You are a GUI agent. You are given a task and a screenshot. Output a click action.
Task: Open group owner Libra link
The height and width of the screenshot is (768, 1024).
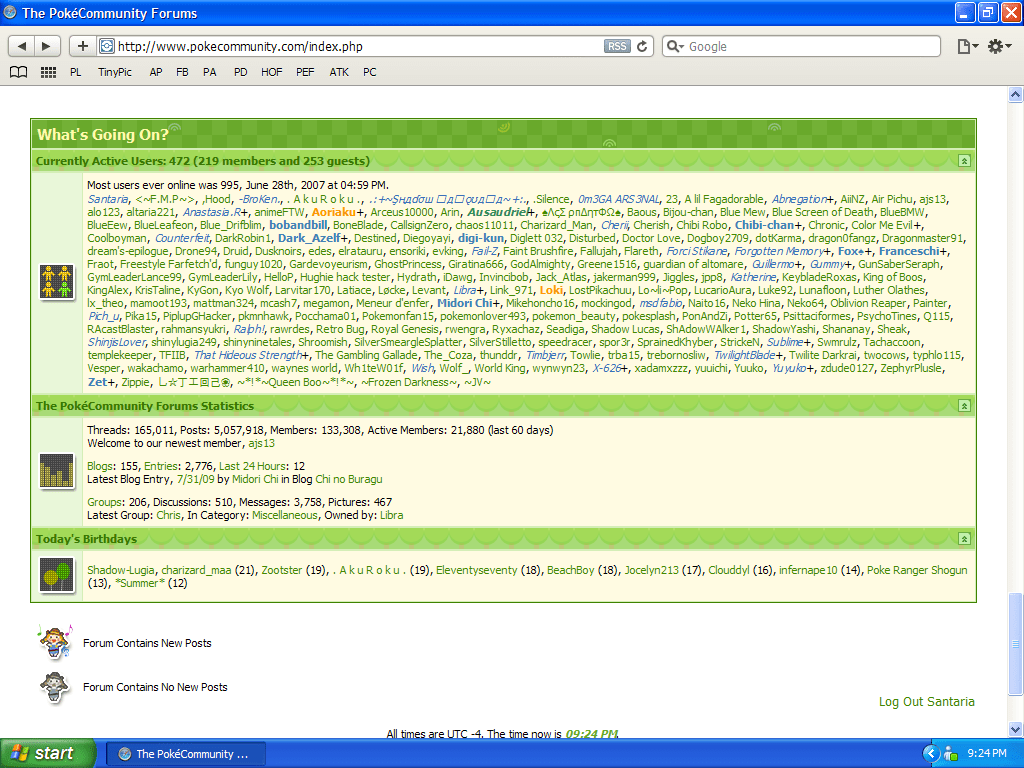392,515
